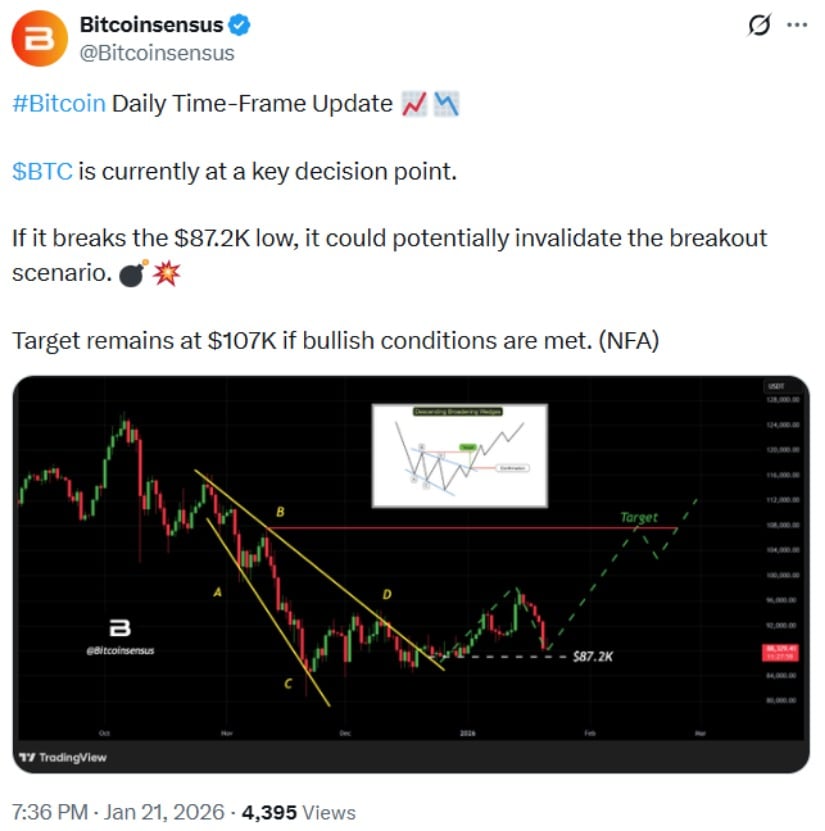Click the bomb emoji in the tweet
This screenshot has width=825, height=831.
[x=131, y=273]
